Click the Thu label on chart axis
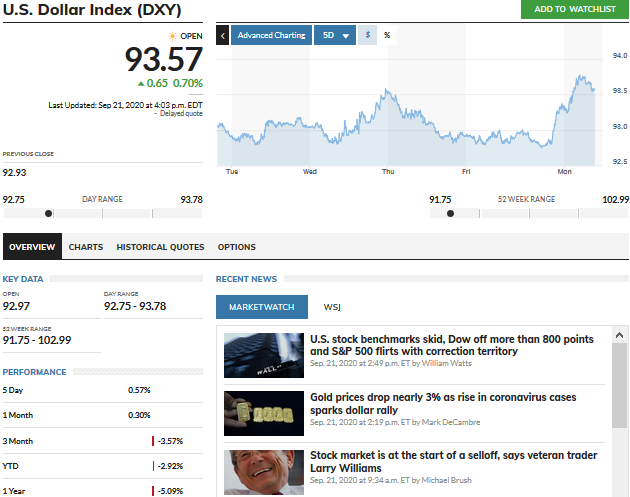630x497 pixels. point(388,172)
